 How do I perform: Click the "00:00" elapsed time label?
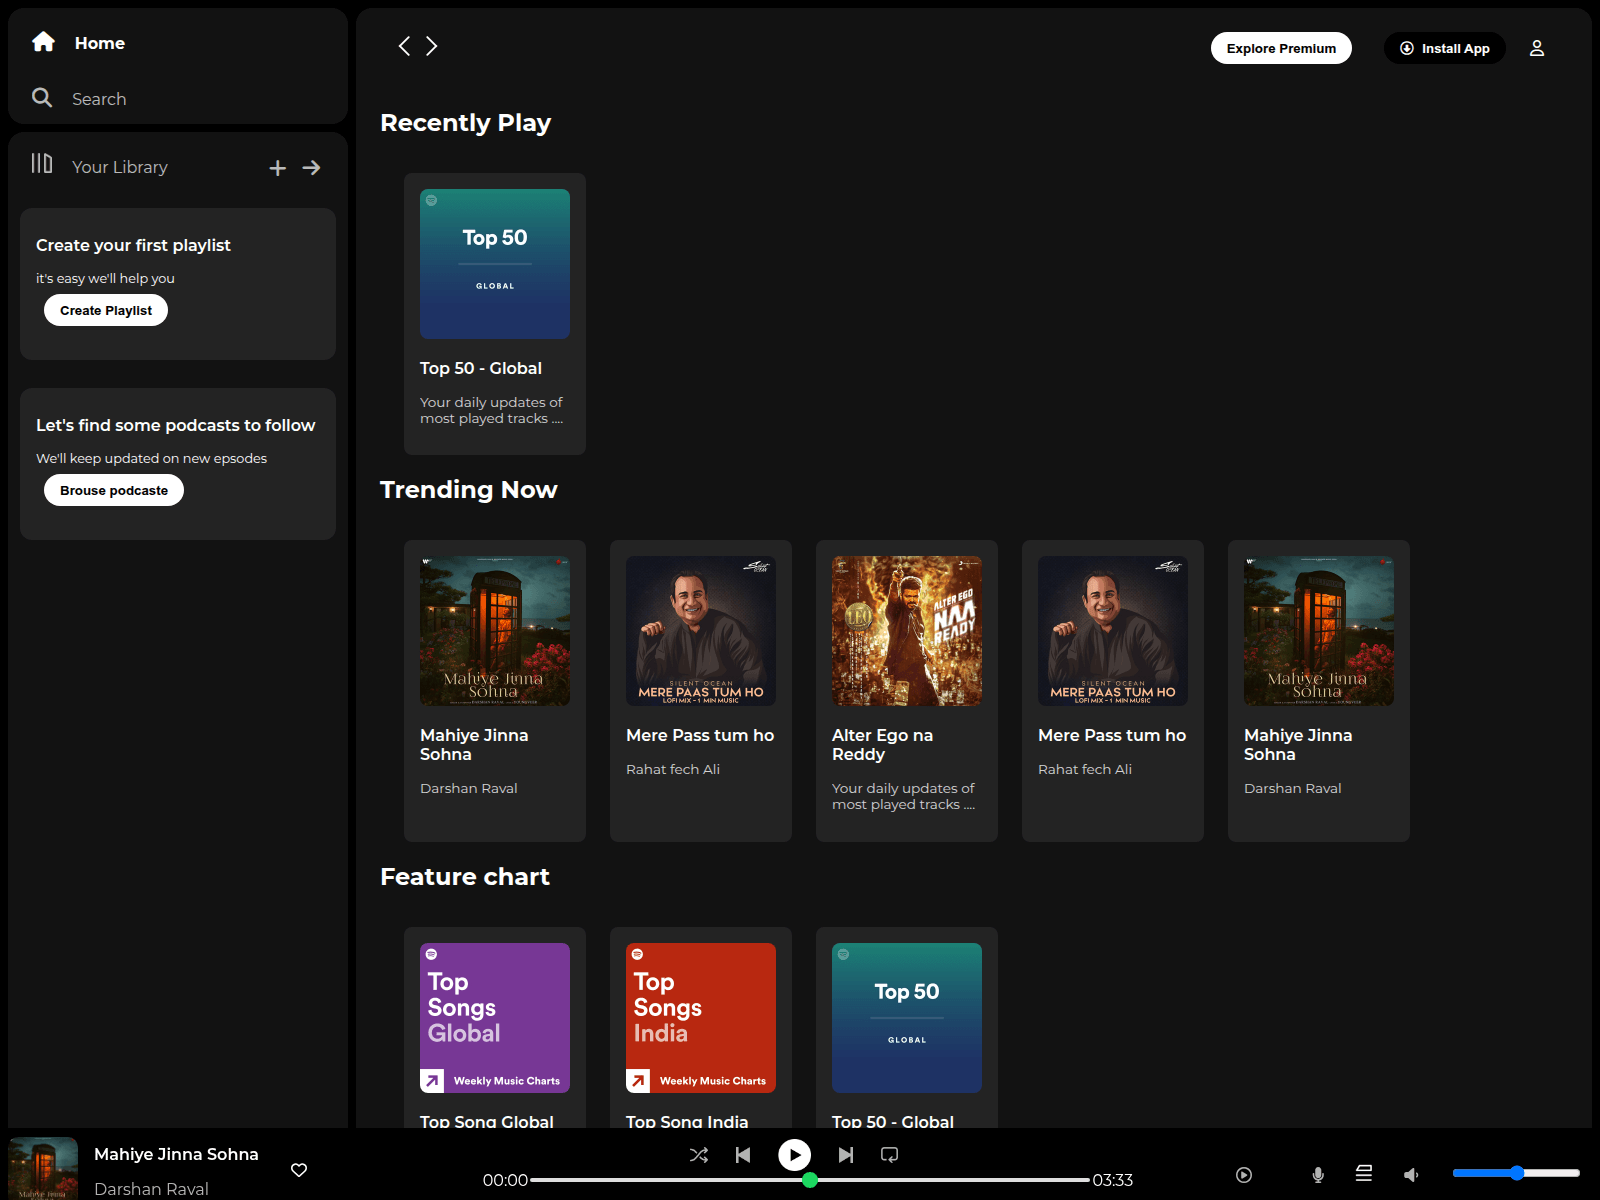tap(505, 1180)
